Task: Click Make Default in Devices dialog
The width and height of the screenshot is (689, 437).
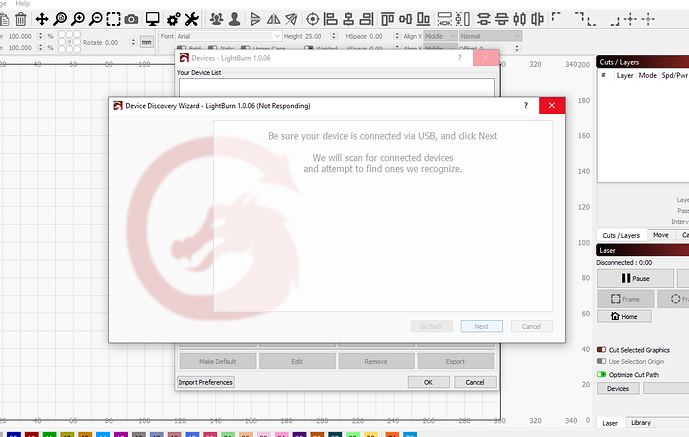Action: 218,361
